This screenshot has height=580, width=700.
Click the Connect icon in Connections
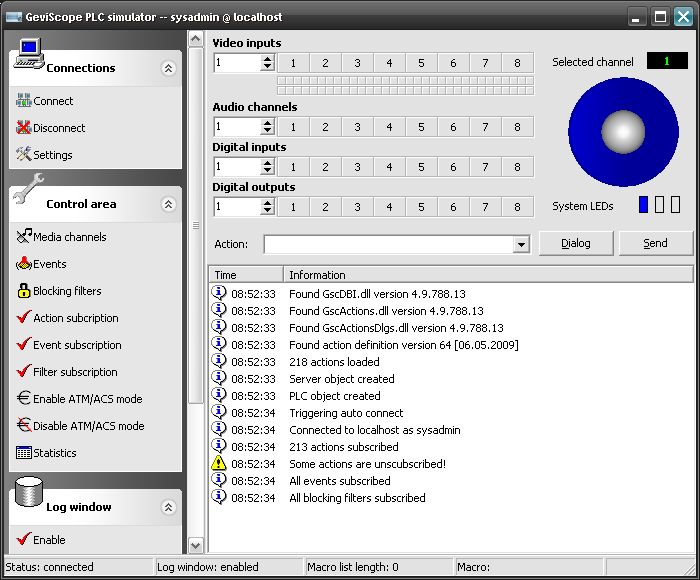(x=24, y=101)
